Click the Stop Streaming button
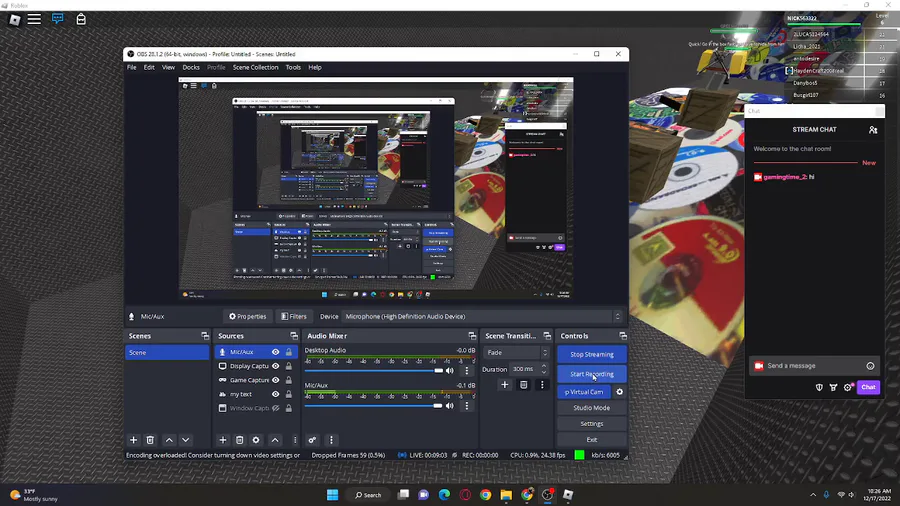Screen dimensions: 900x506 pos(592,354)
